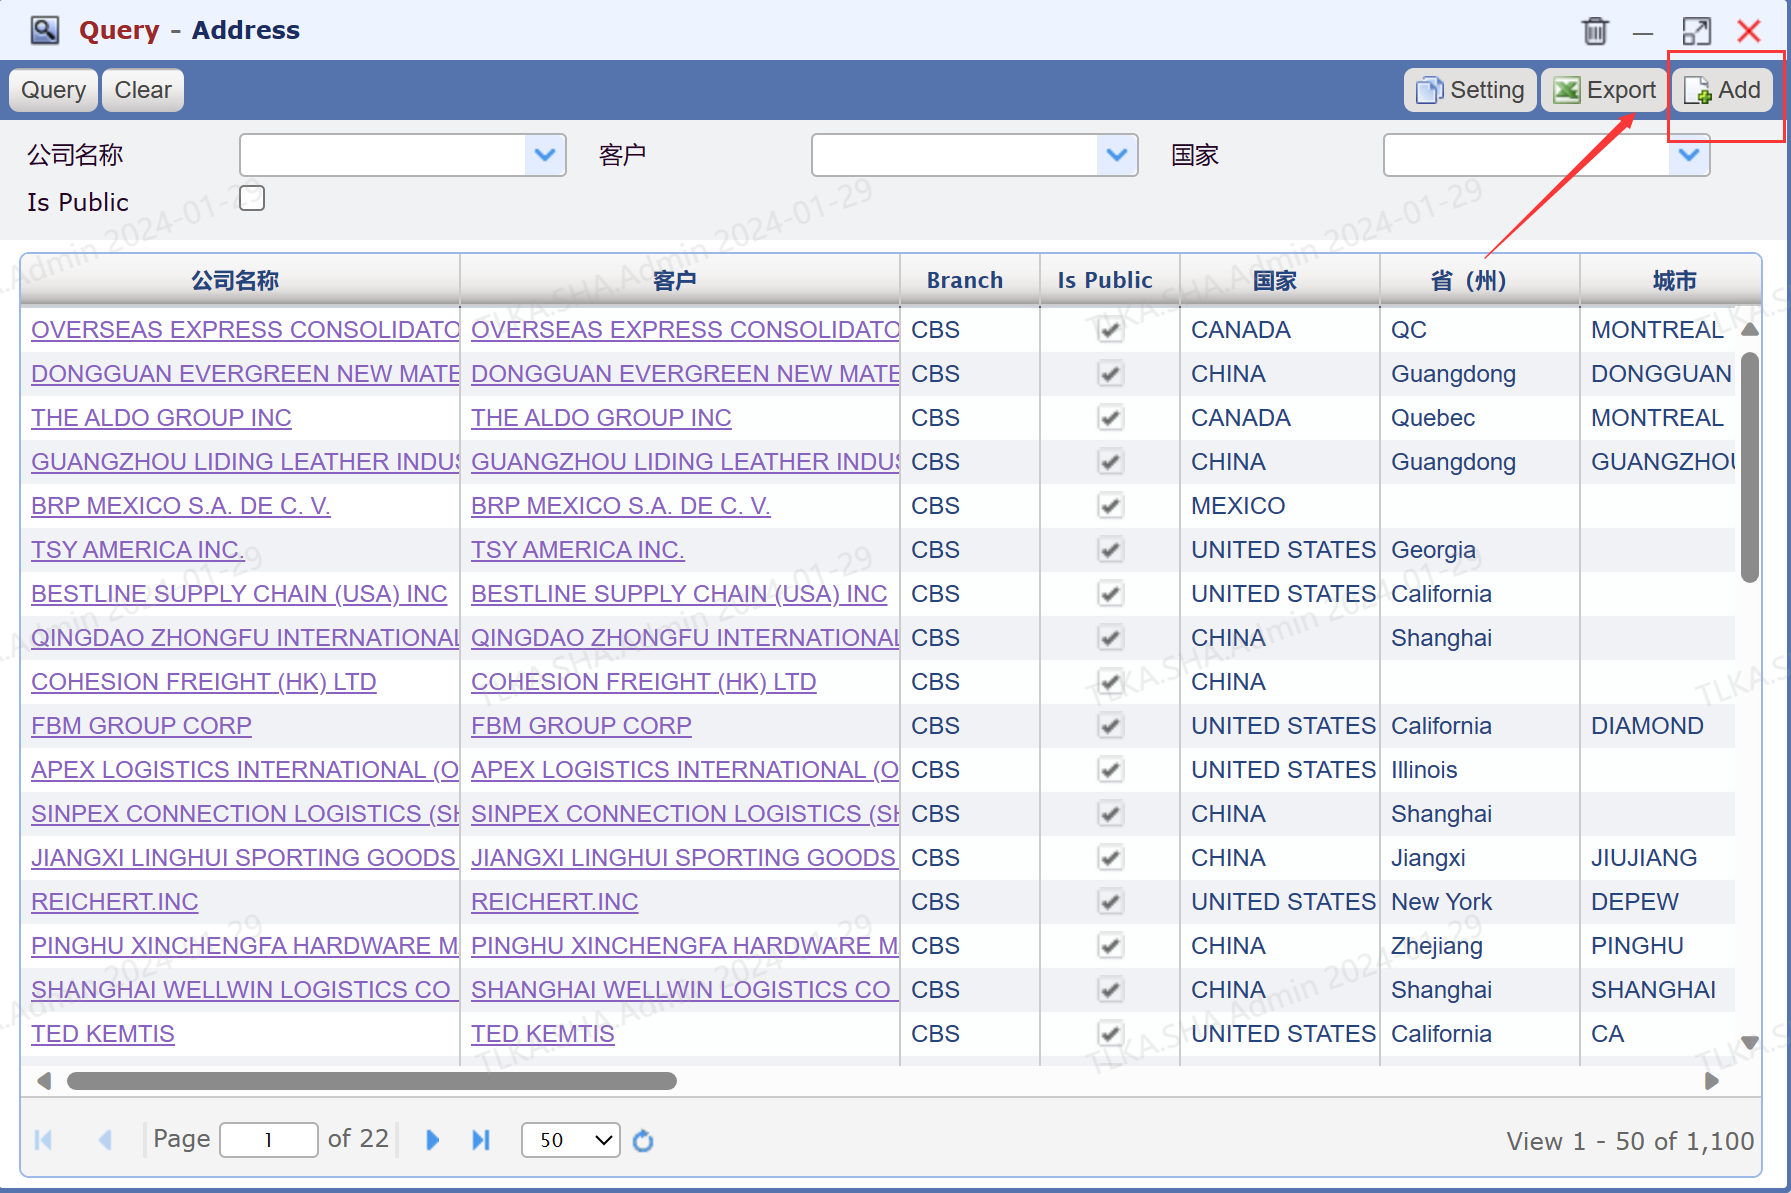Viewport: 1791px width, 1193px height.
Task: Go to the previous page
Action: coord(105,1140)
